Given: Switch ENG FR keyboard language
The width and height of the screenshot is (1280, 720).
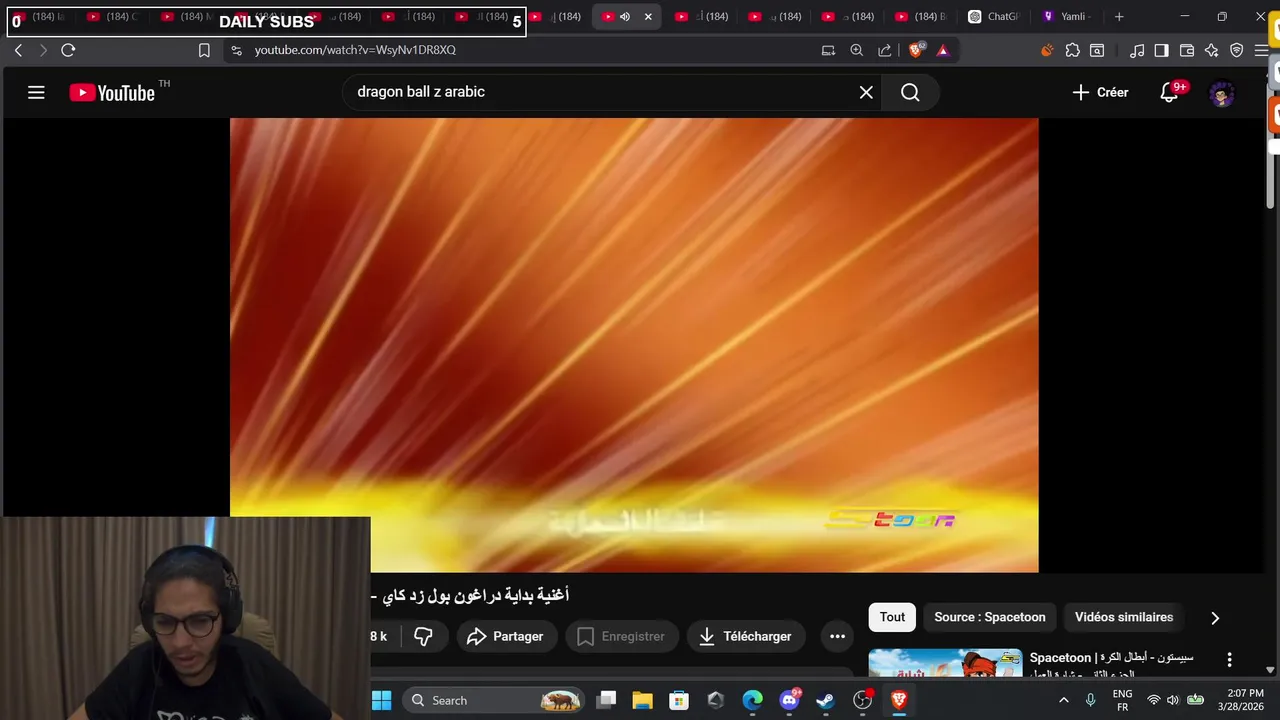Looking at the screenshot, I should click(1123, 700).
